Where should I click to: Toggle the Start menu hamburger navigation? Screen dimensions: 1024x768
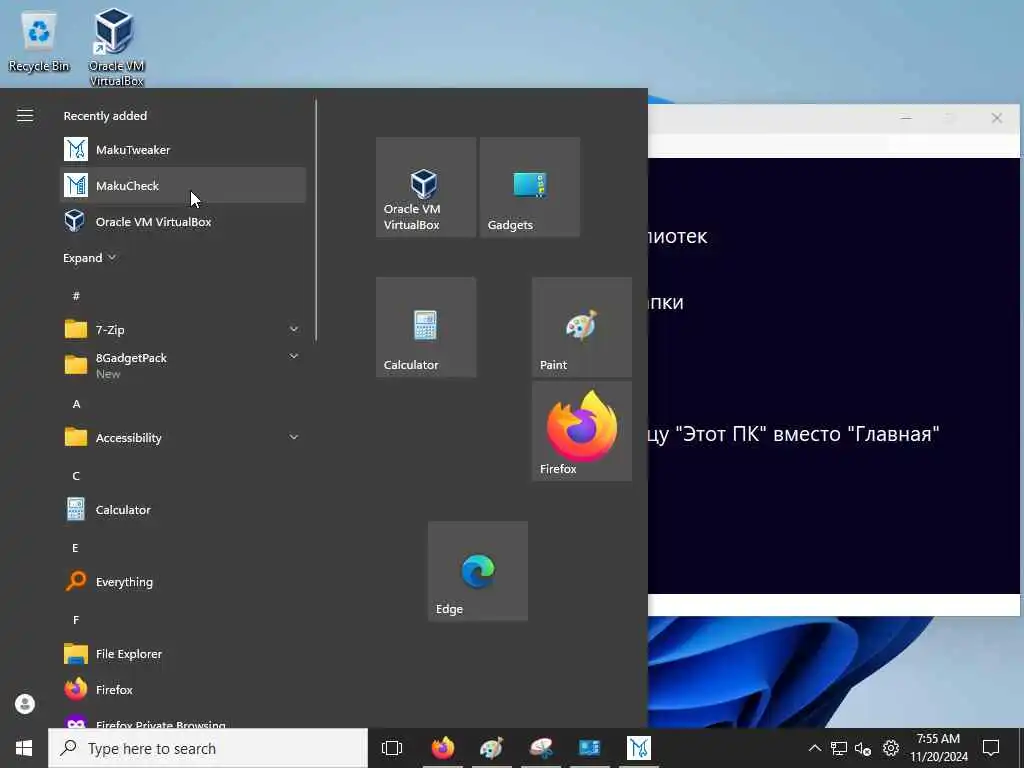(25, 116)
